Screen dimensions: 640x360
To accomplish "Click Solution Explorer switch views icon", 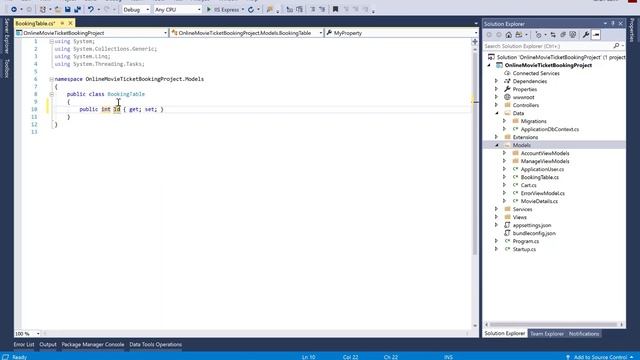I will (519, 35).
